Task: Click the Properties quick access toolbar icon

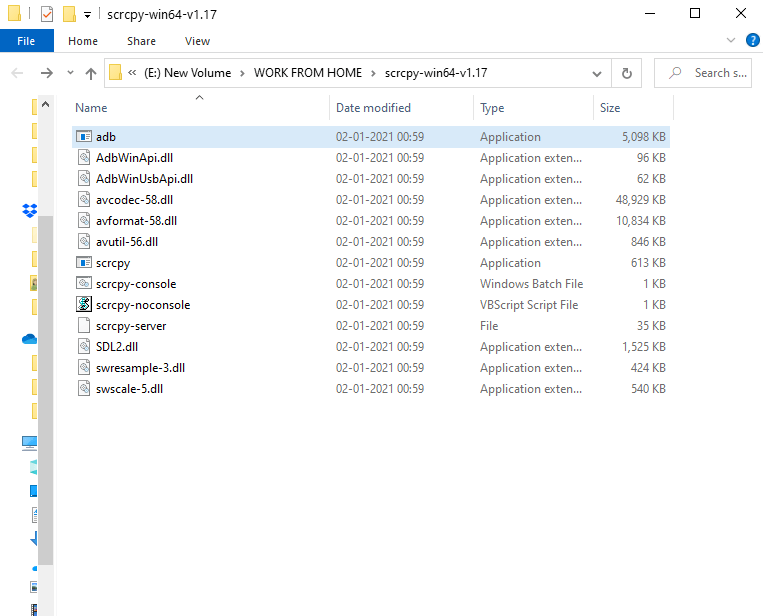Action: (47, 14)
